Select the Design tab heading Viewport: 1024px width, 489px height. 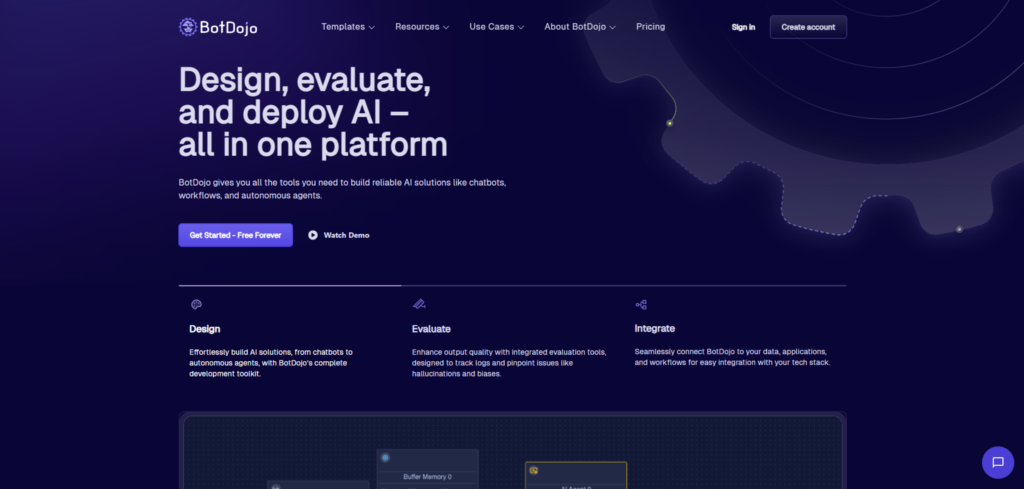(x=205, y=329)
